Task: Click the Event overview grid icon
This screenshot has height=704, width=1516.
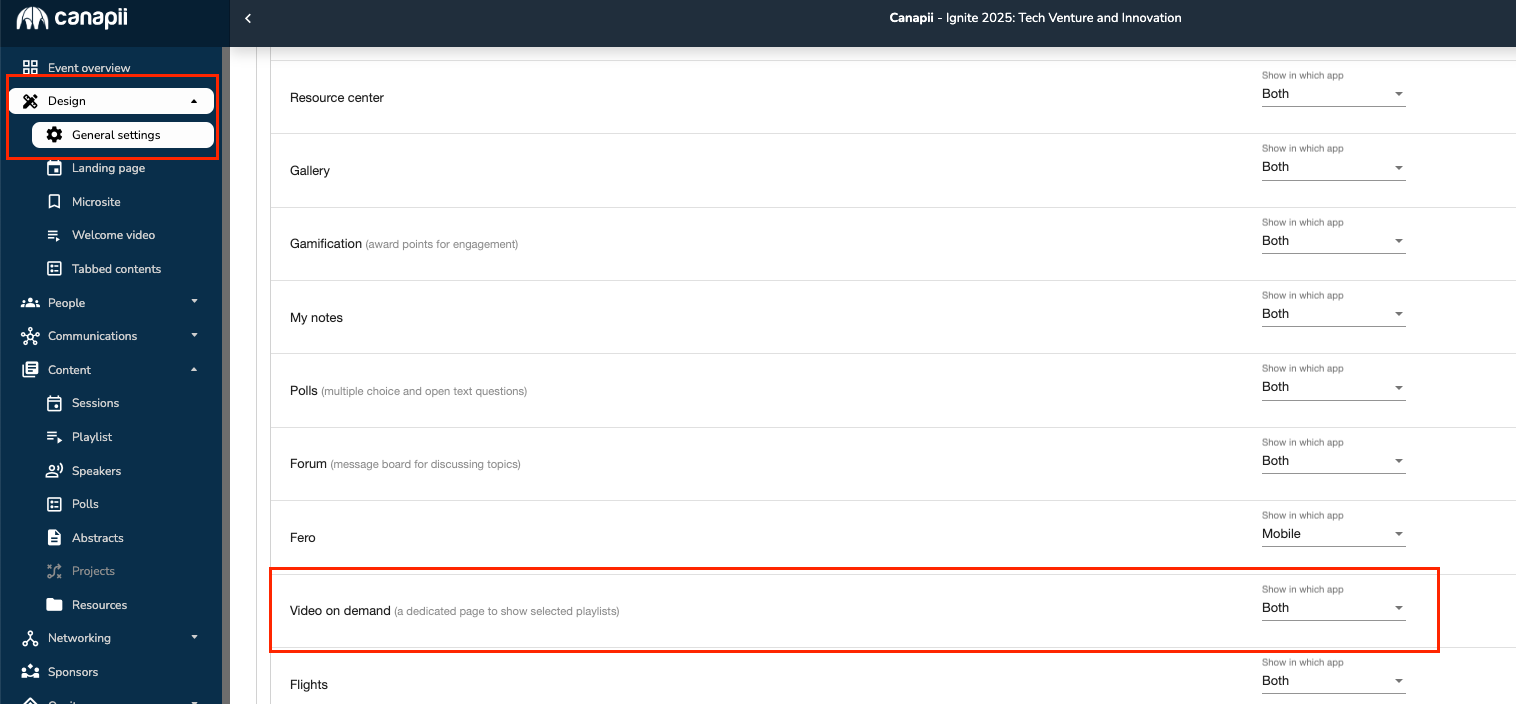Action: 30,68
